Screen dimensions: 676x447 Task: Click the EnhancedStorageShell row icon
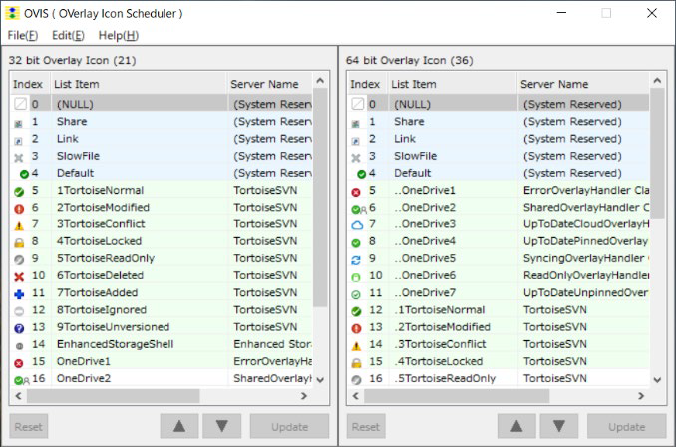point(19,346)
